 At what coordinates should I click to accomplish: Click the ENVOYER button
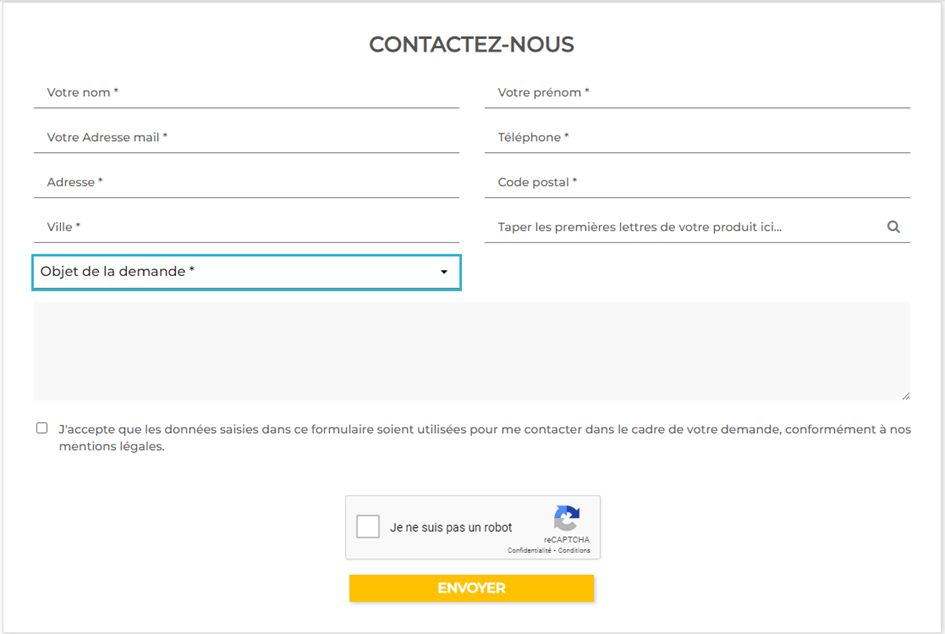click(471, 588)
